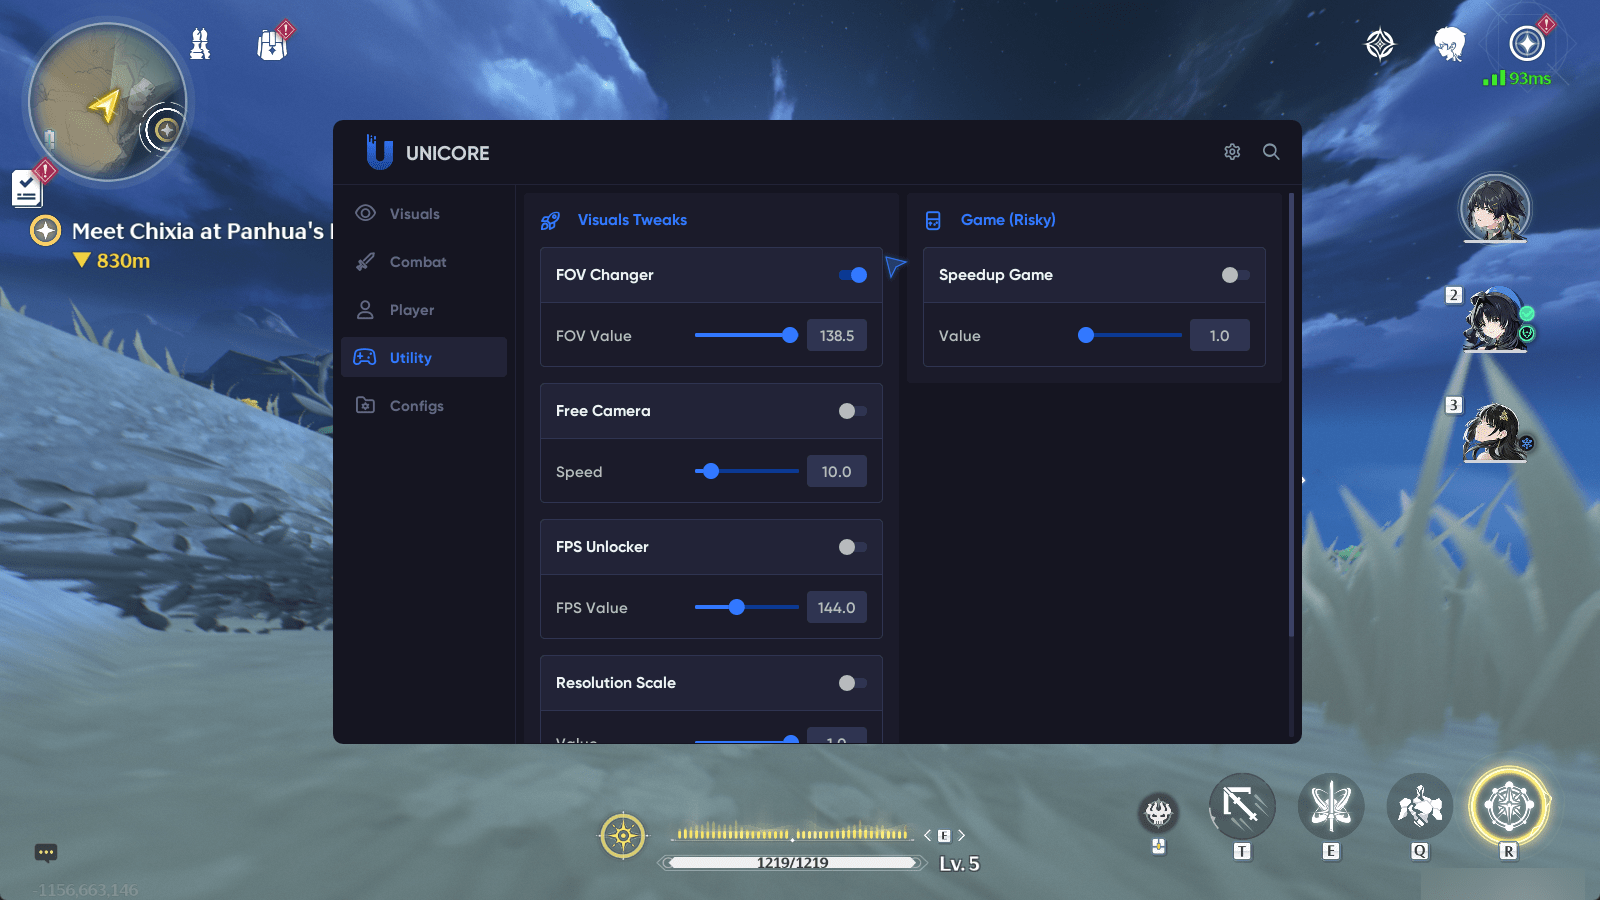Image resolution: width=1600 pixels, height=900 pixels.
Task: Click the right arrow next to E key indicator
Action: click(x=962, y=835)
